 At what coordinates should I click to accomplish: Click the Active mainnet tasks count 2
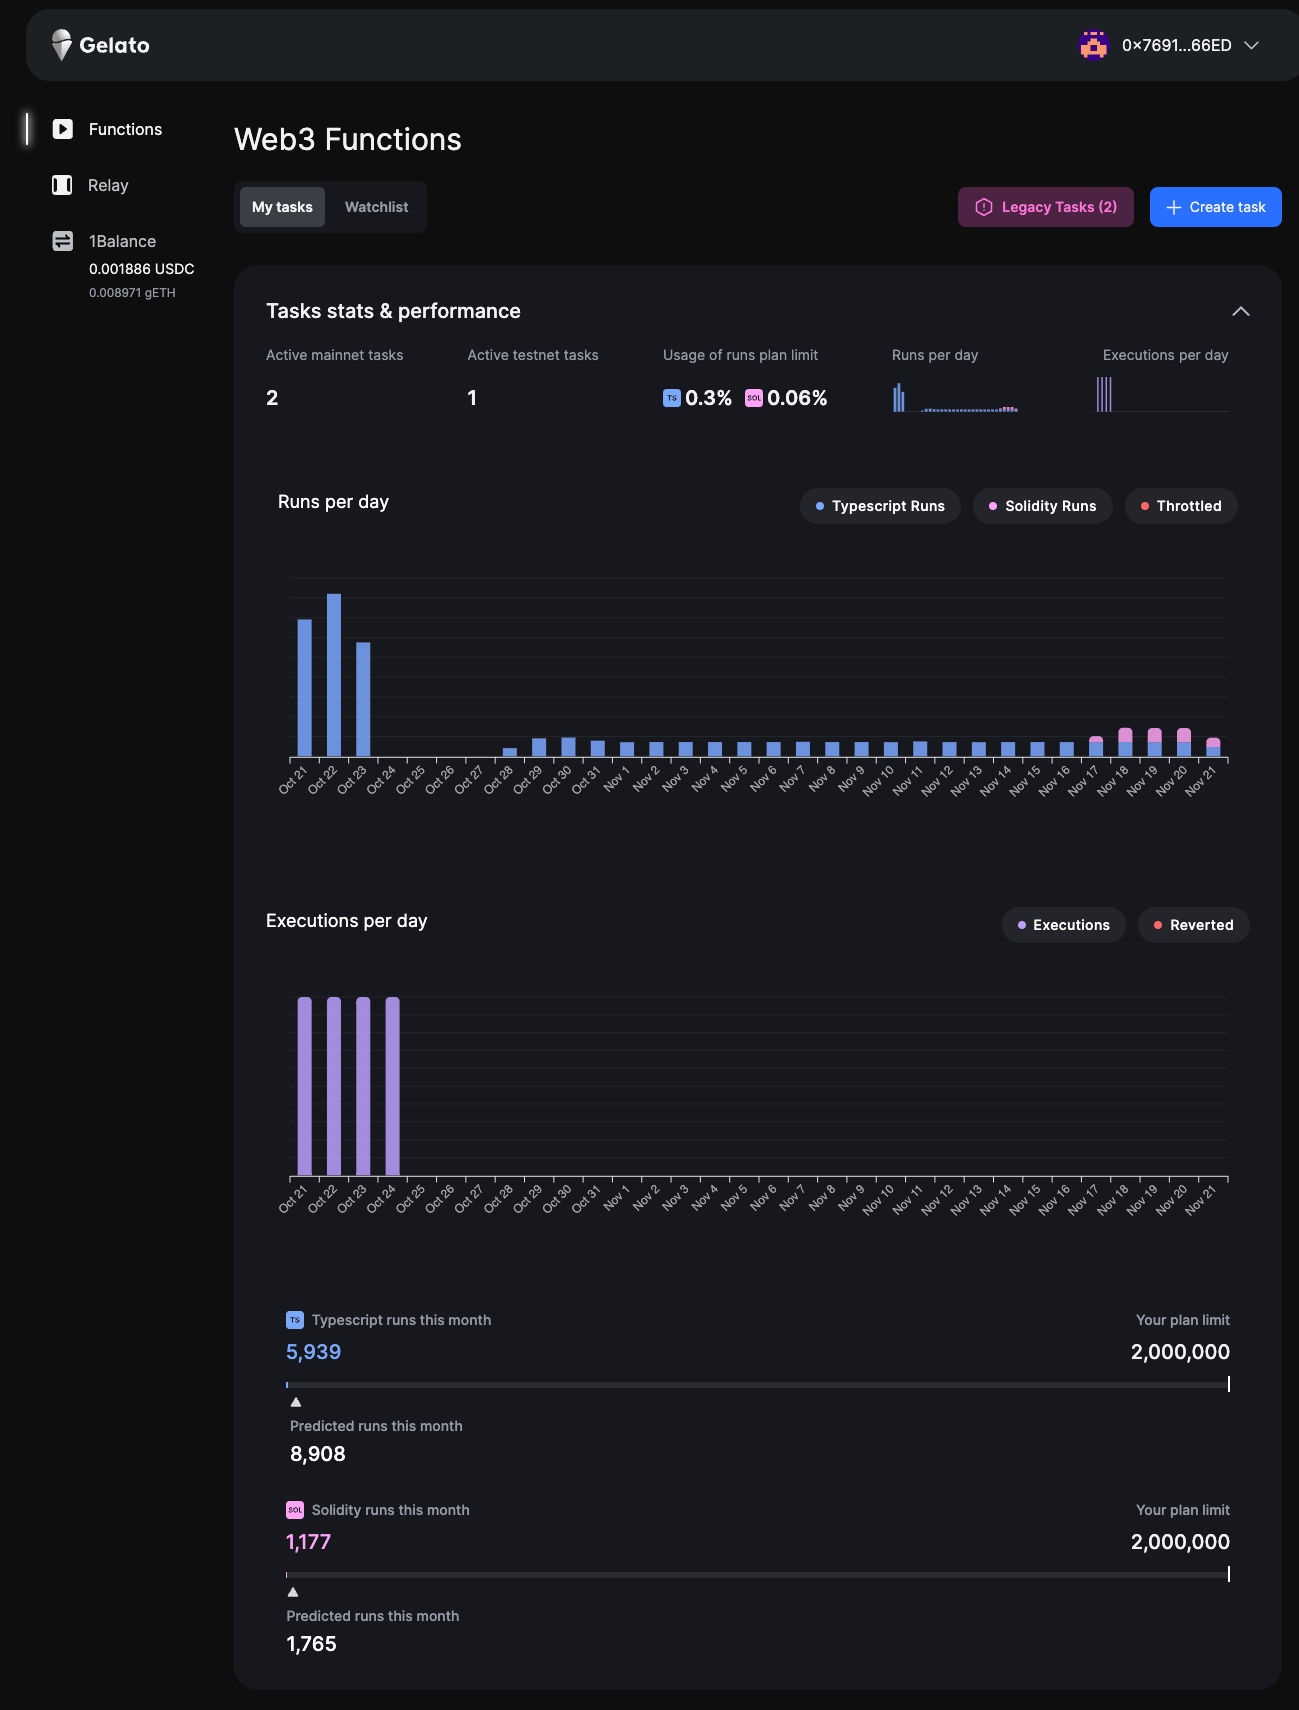pos(272,398)
